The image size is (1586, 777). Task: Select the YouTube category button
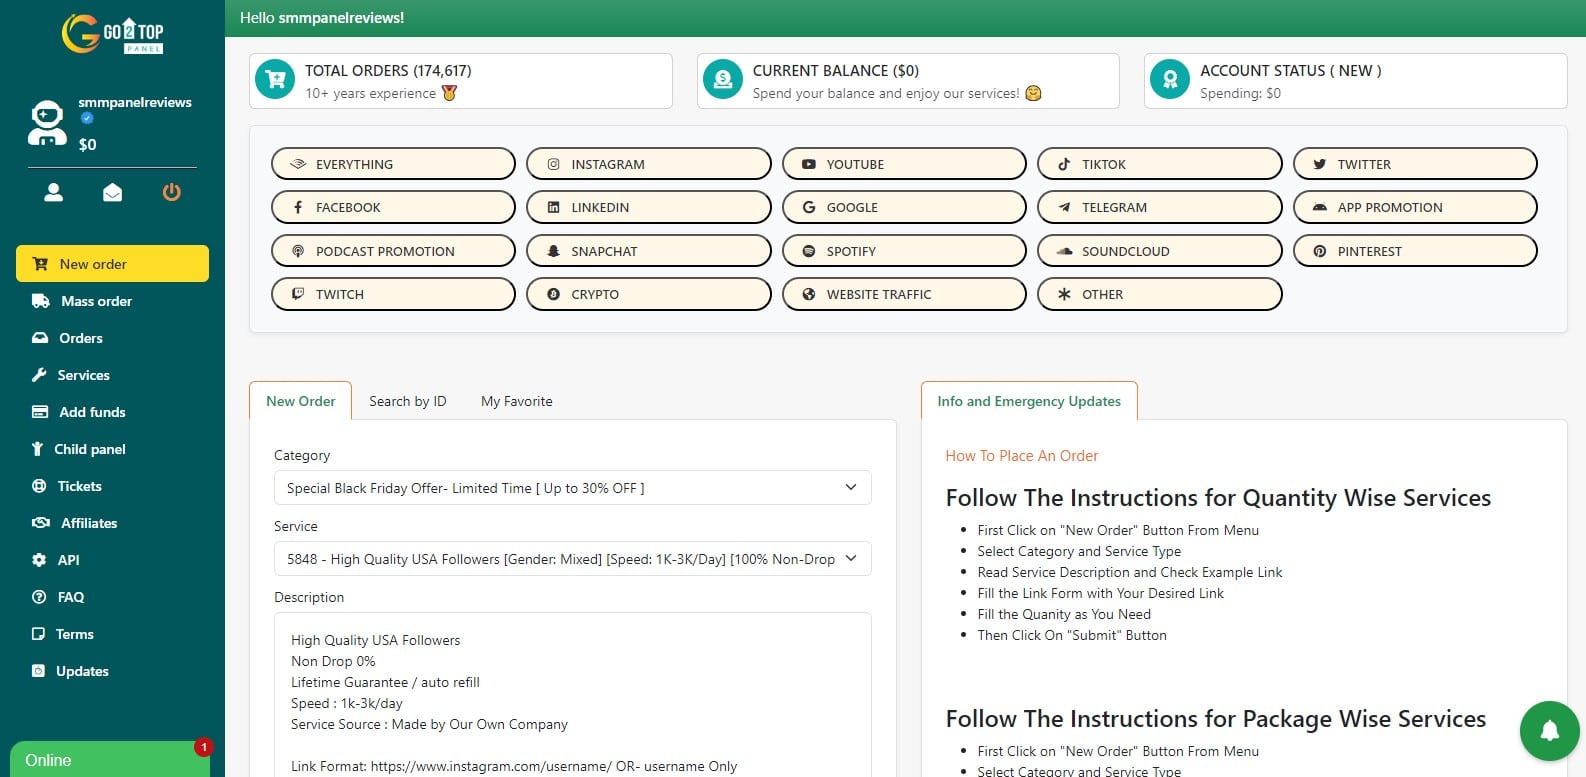tap(904, 164)
